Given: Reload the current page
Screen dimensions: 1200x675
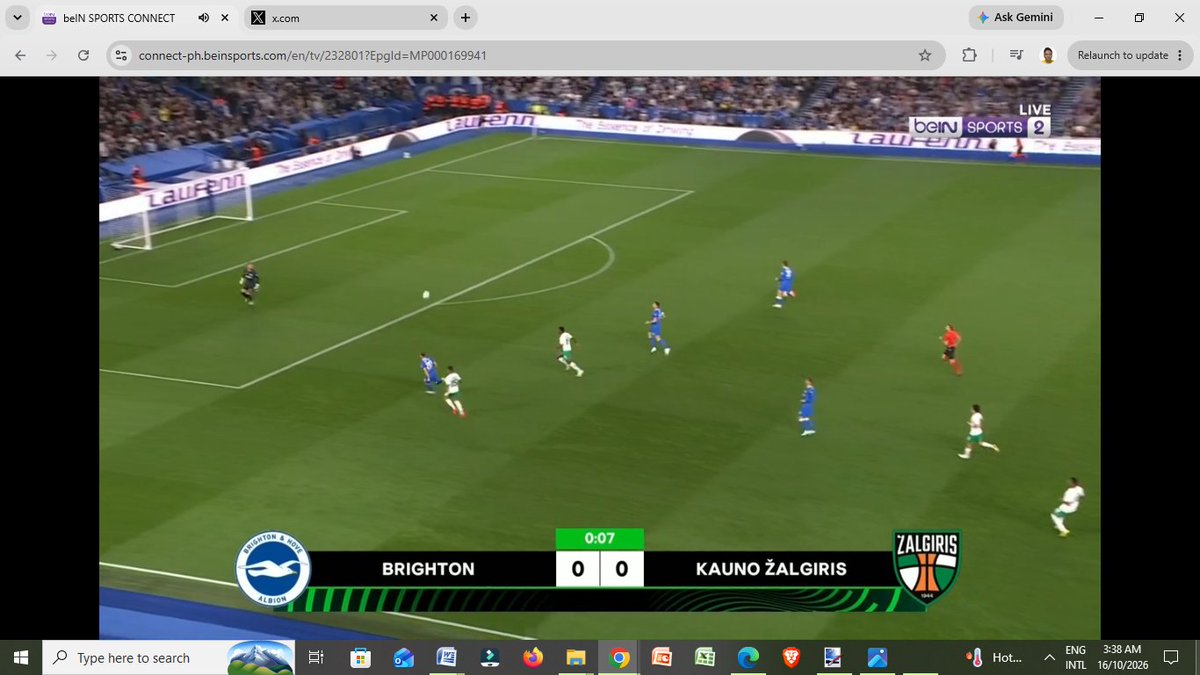Looking at the screenshot, I should tap(84, 55).
